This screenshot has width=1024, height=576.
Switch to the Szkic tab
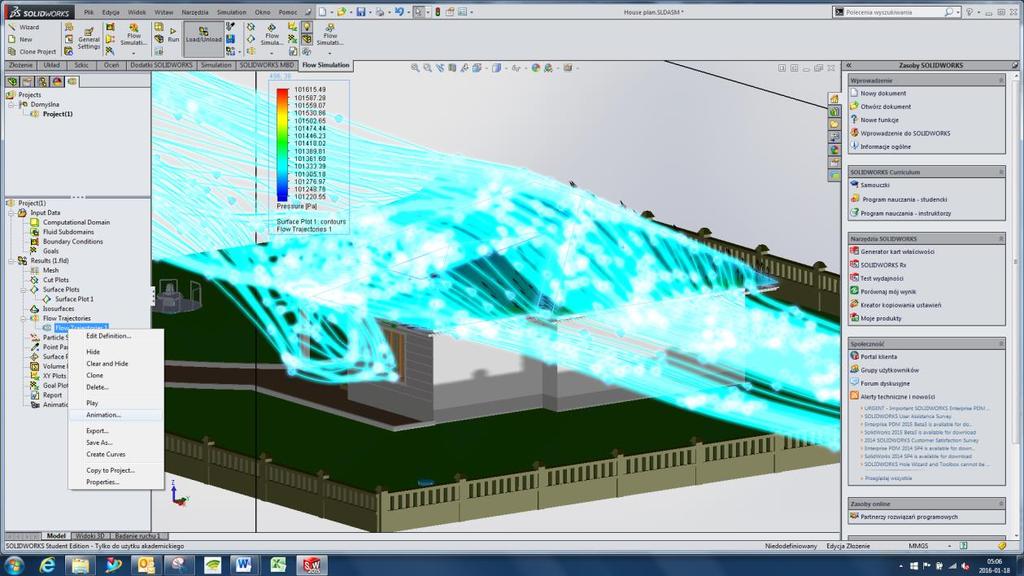coord(82,65)
